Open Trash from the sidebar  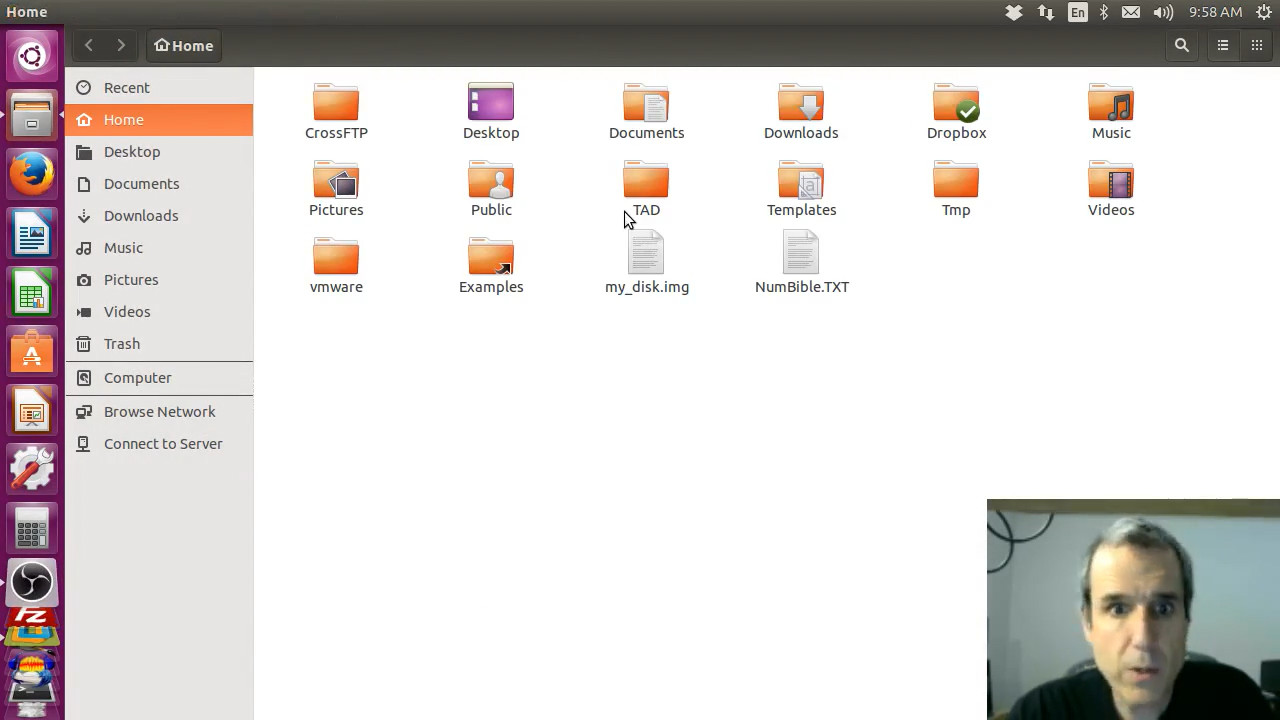coord(159,343)
